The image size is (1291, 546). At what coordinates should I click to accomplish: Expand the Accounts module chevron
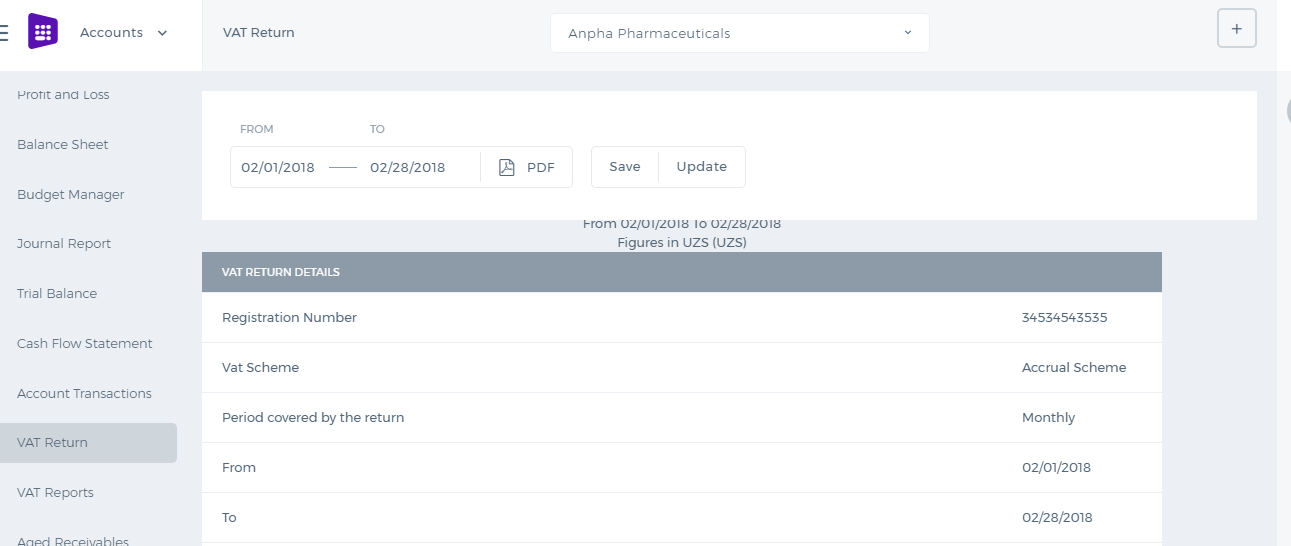coord(162,33)
